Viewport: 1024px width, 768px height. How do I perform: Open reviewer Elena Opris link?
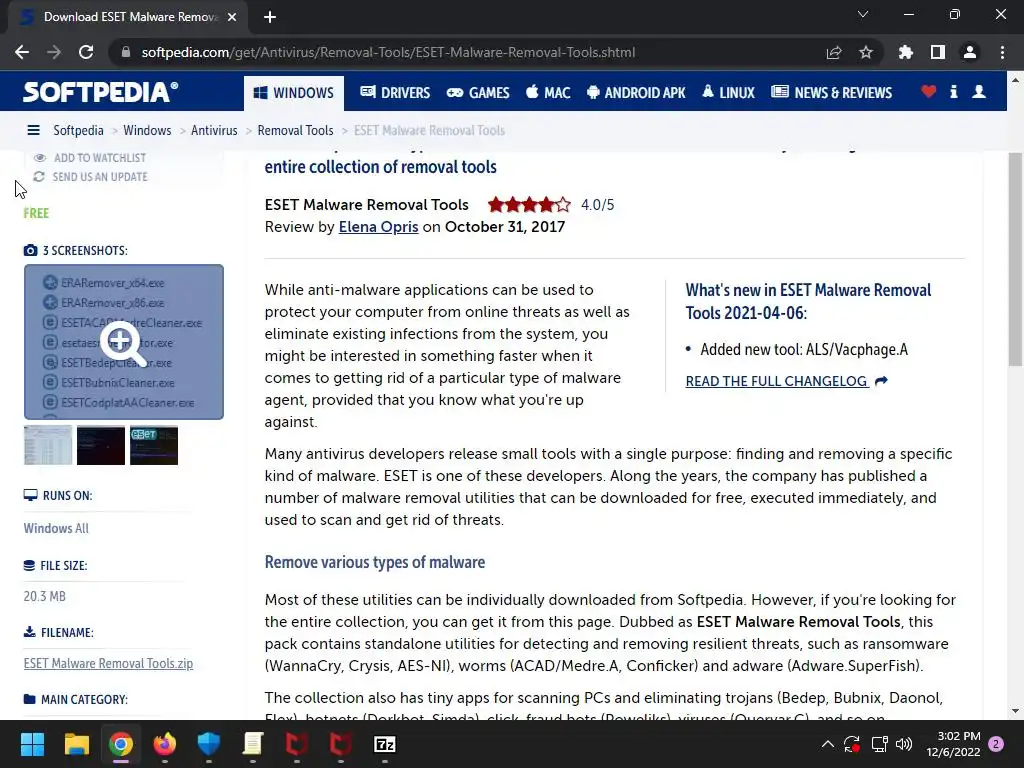[378, 227]
